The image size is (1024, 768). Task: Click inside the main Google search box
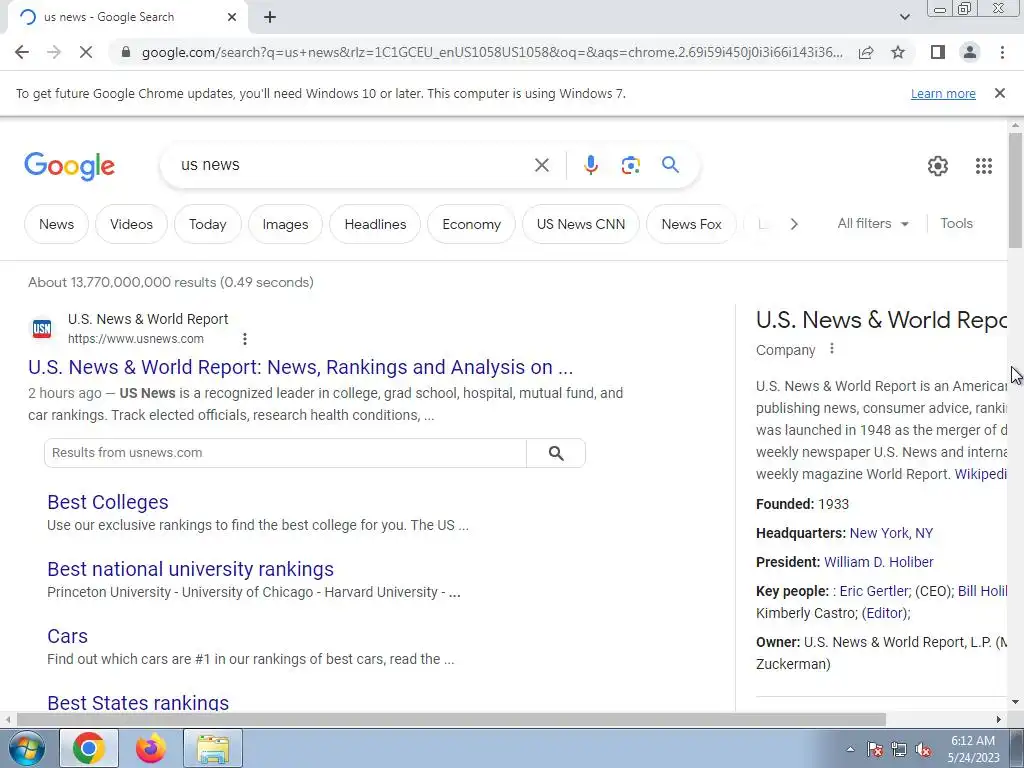coord(353,165)
